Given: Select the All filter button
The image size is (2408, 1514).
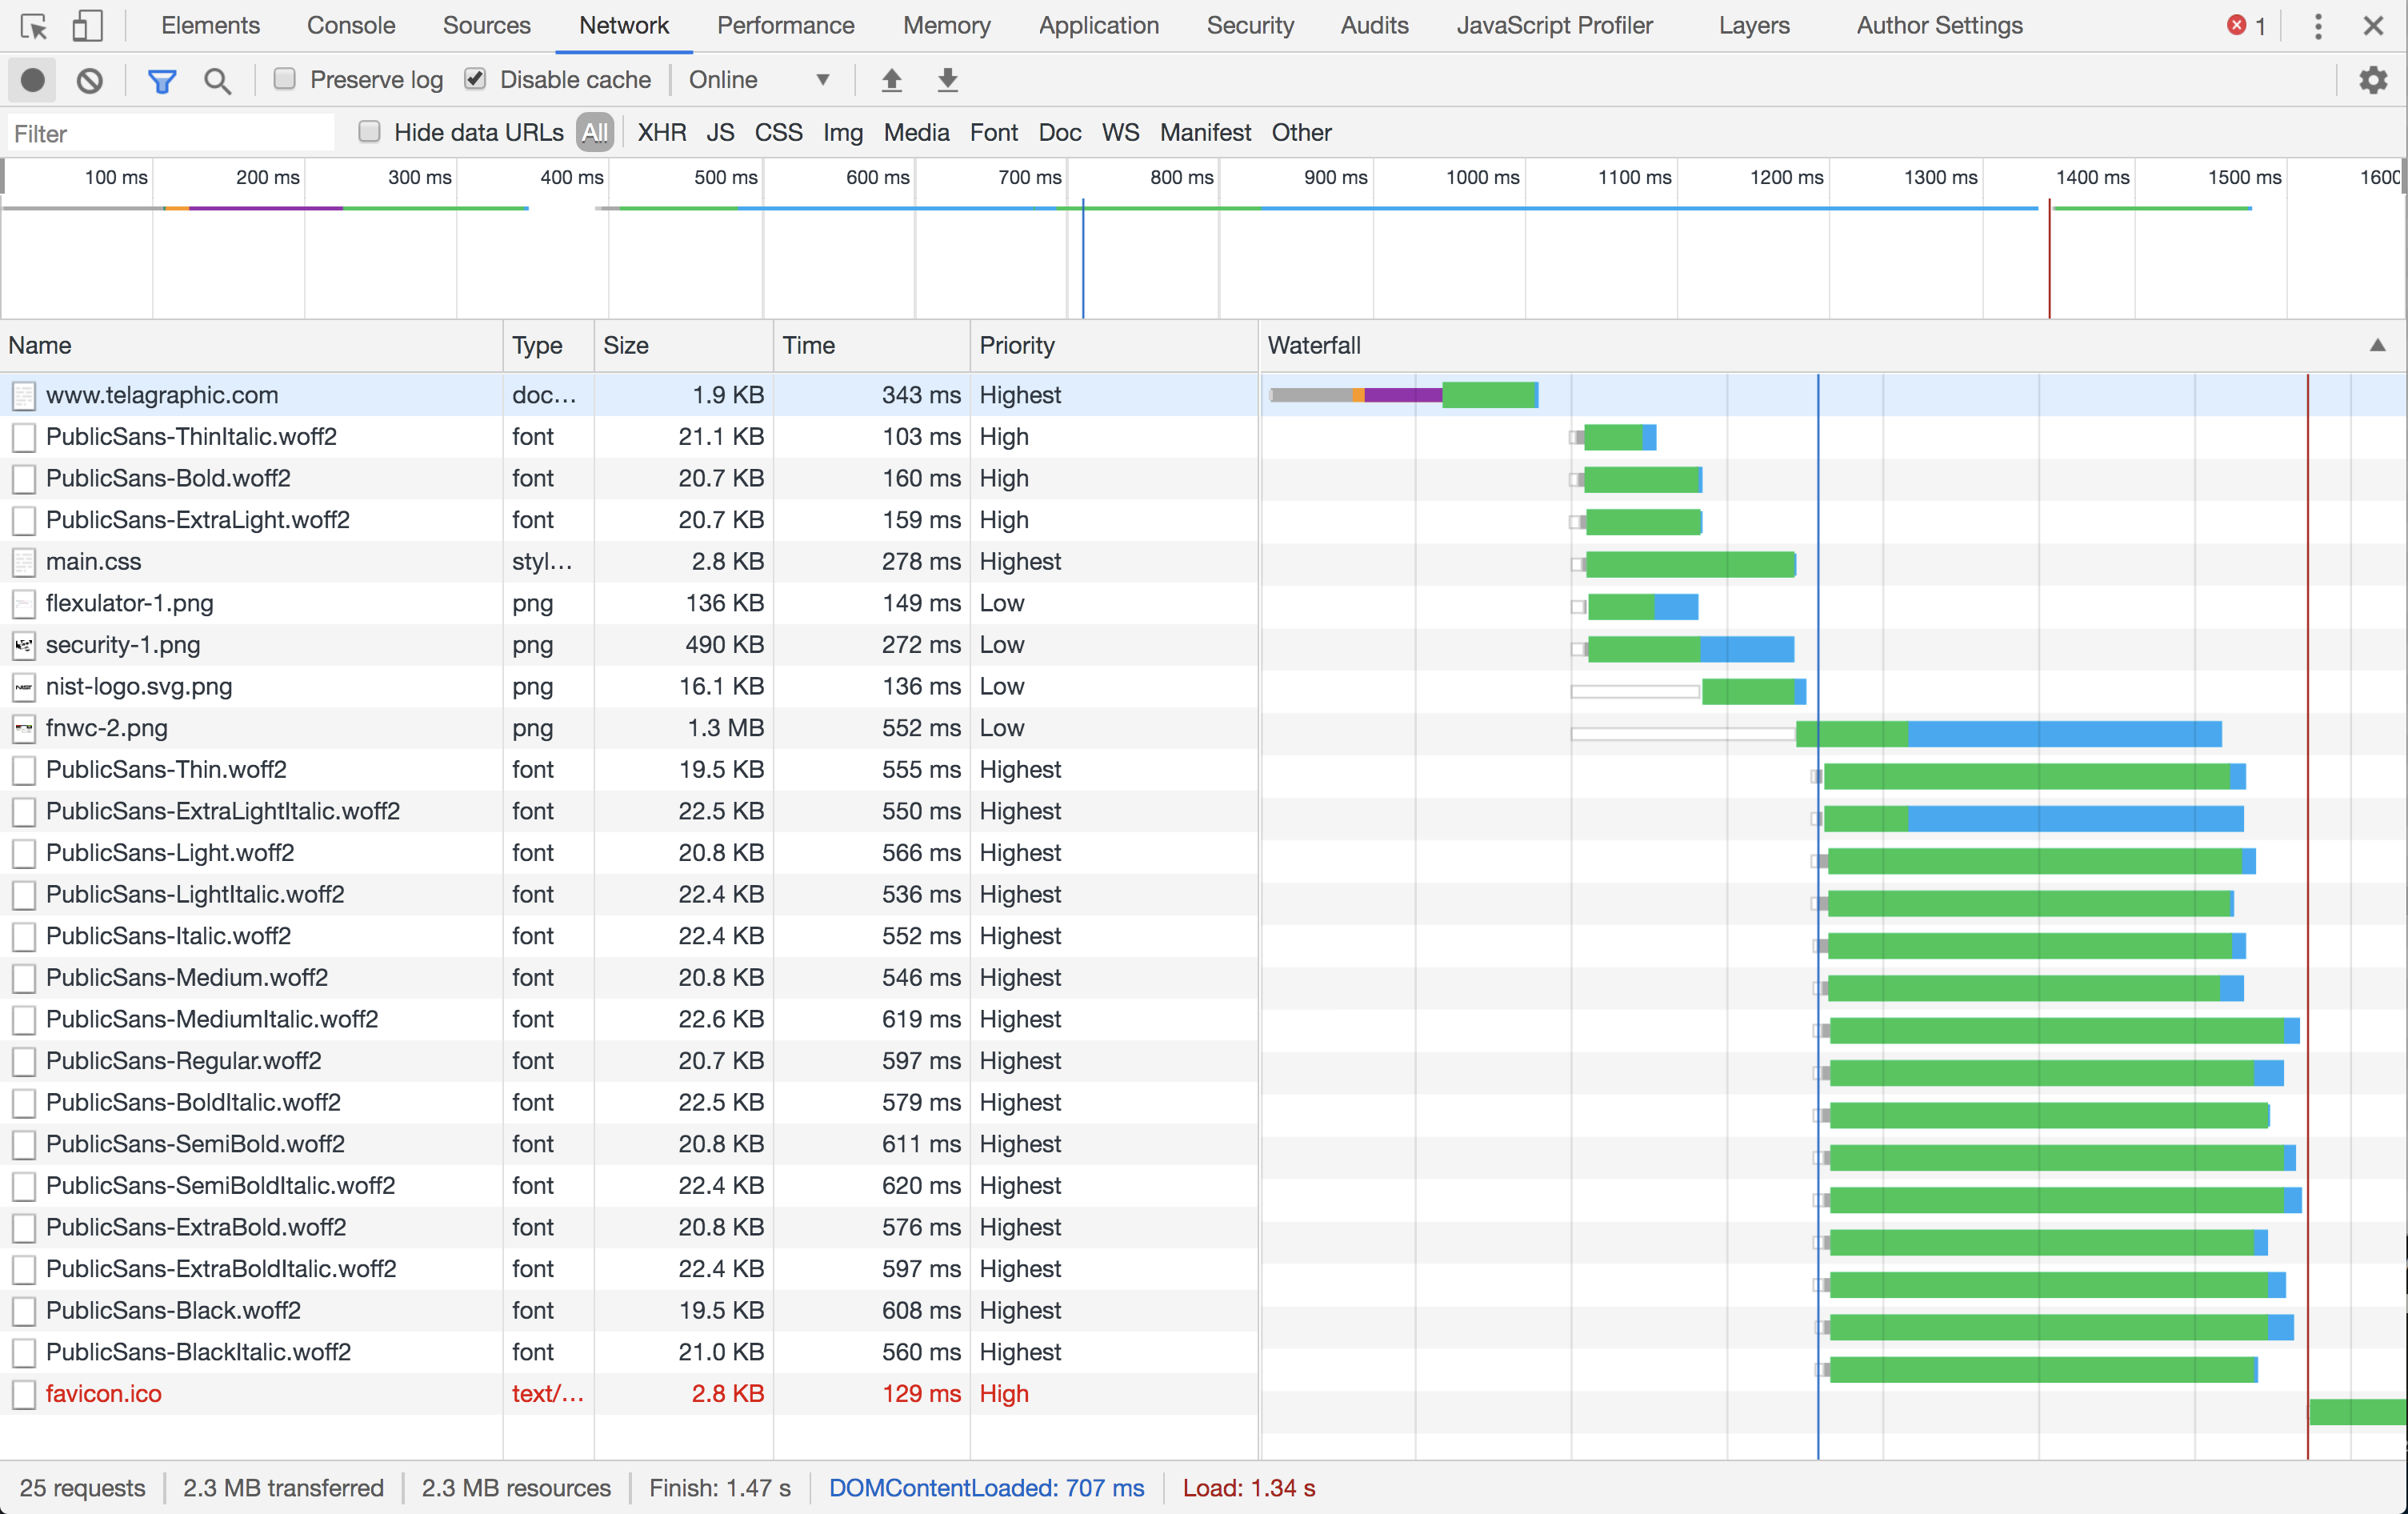Looking at the screenshot, I should pos(595,133).
